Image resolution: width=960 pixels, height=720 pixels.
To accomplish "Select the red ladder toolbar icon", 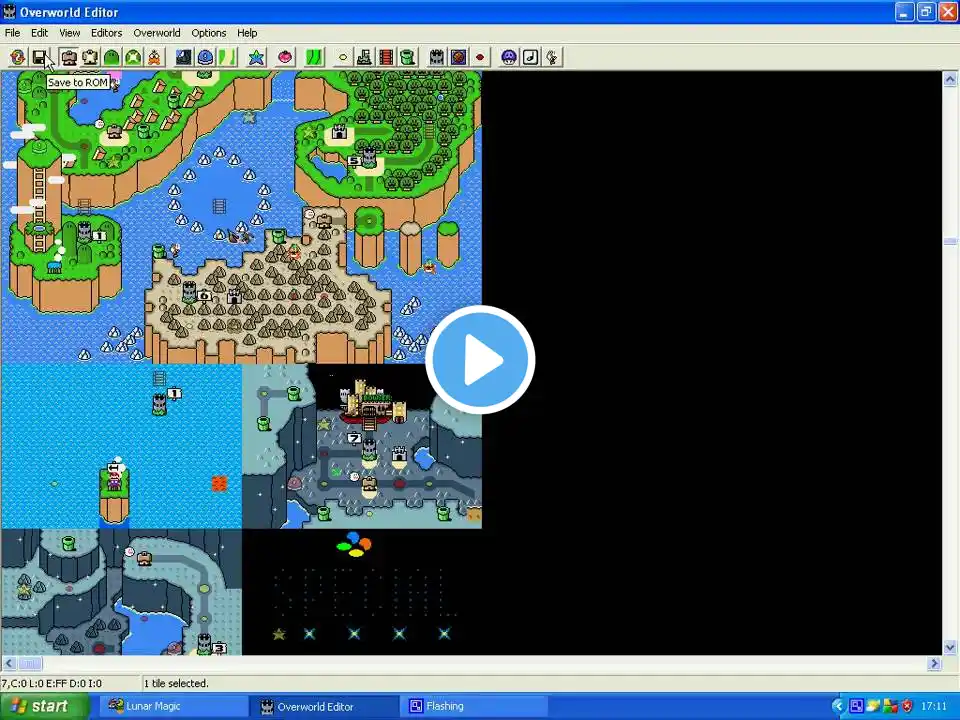I will tap(386, 58).
